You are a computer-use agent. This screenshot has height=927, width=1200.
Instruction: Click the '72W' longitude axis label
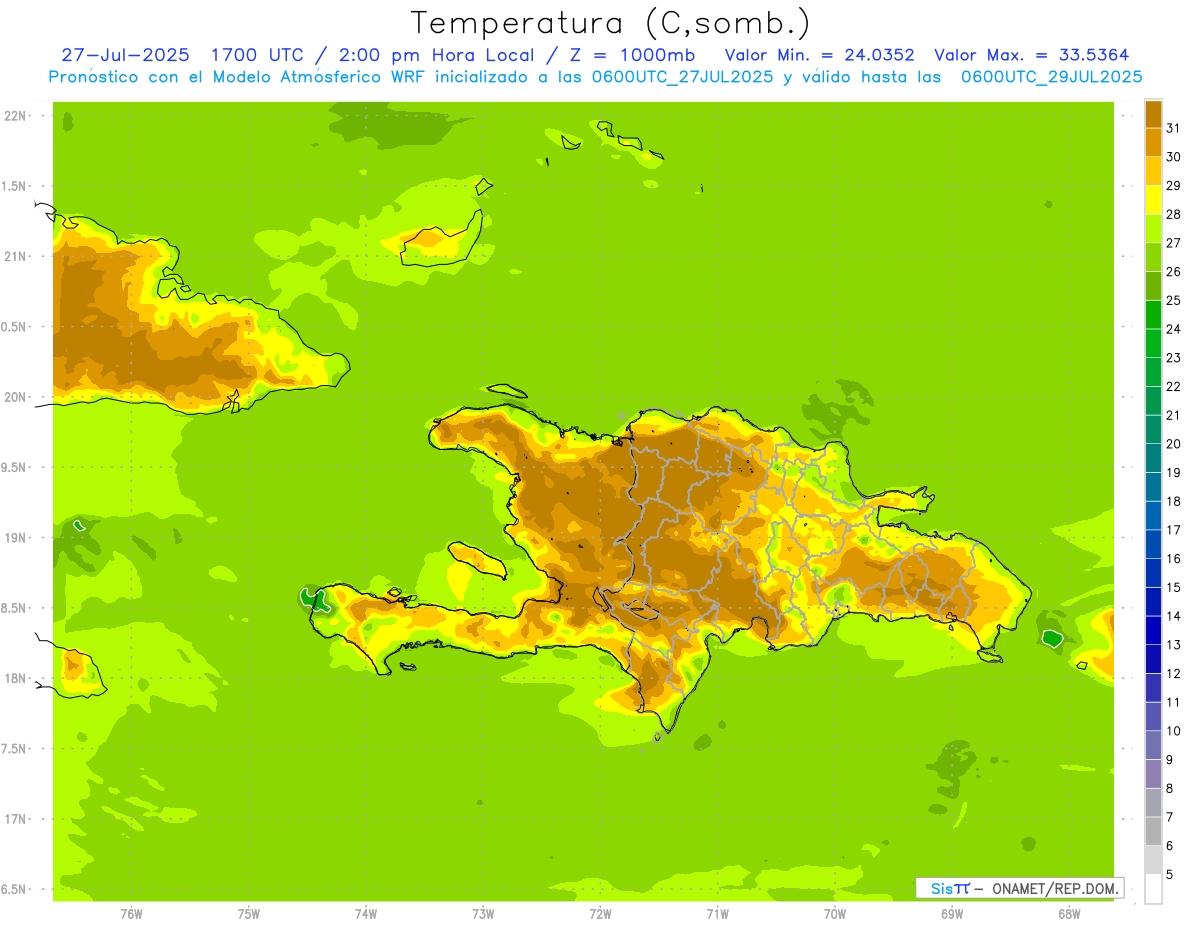pyautogui.click(x=600, y=914)
